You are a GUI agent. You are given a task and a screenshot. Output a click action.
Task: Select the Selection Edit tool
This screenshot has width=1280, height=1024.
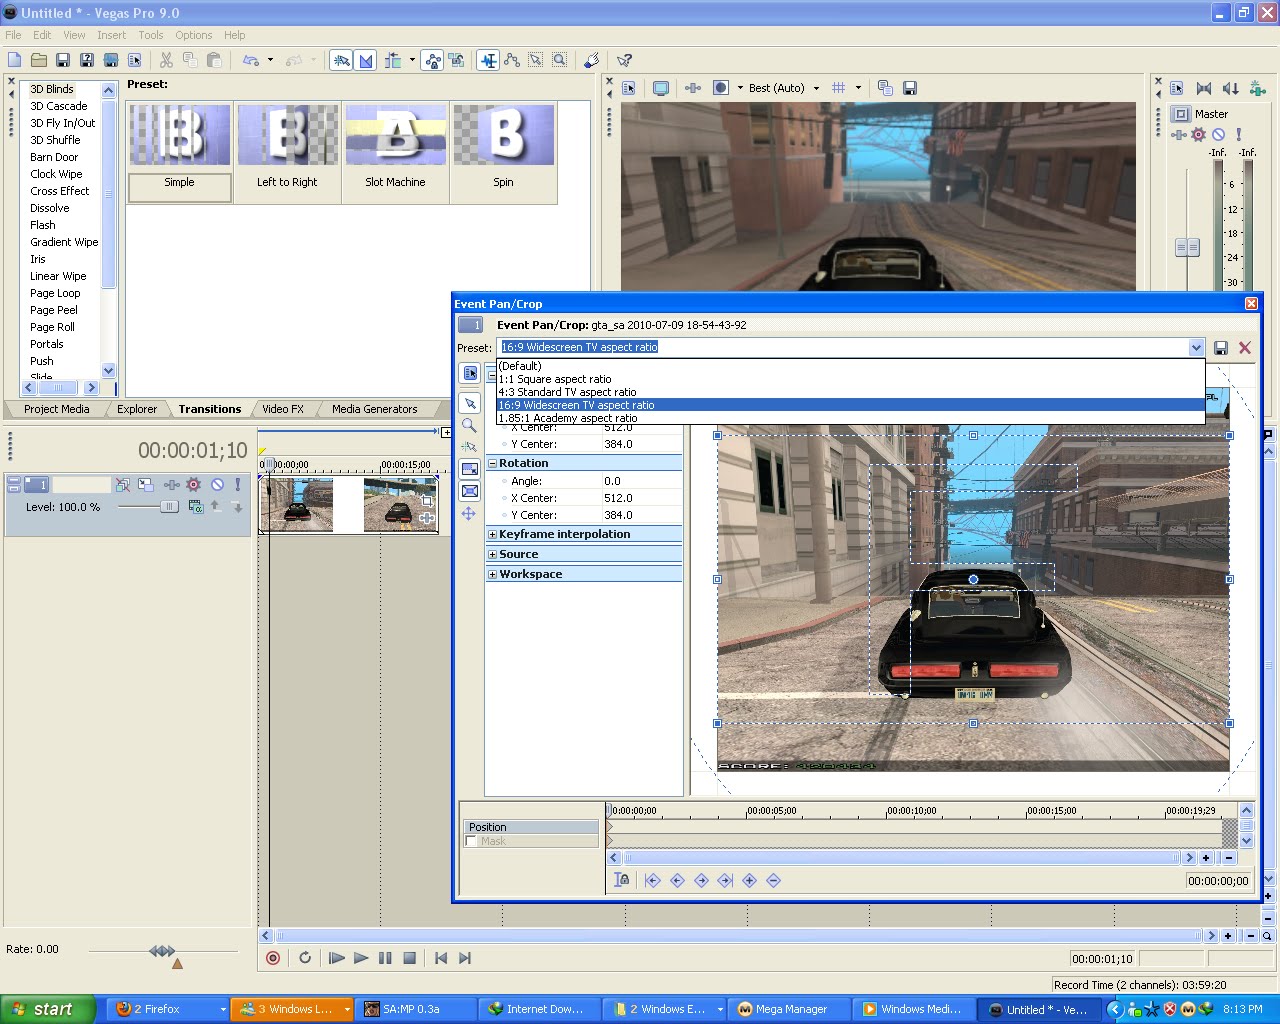(x=536, y=60)
